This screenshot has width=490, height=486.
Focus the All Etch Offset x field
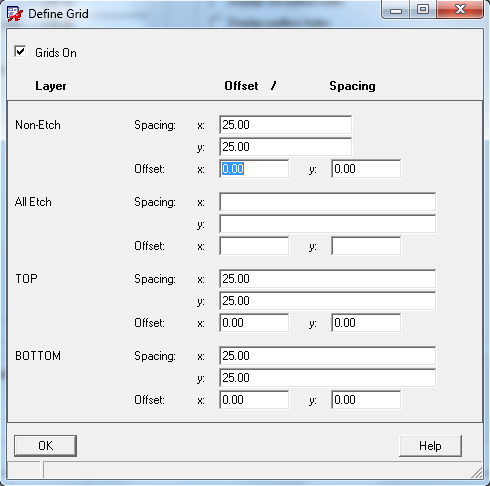click(254, 246)
